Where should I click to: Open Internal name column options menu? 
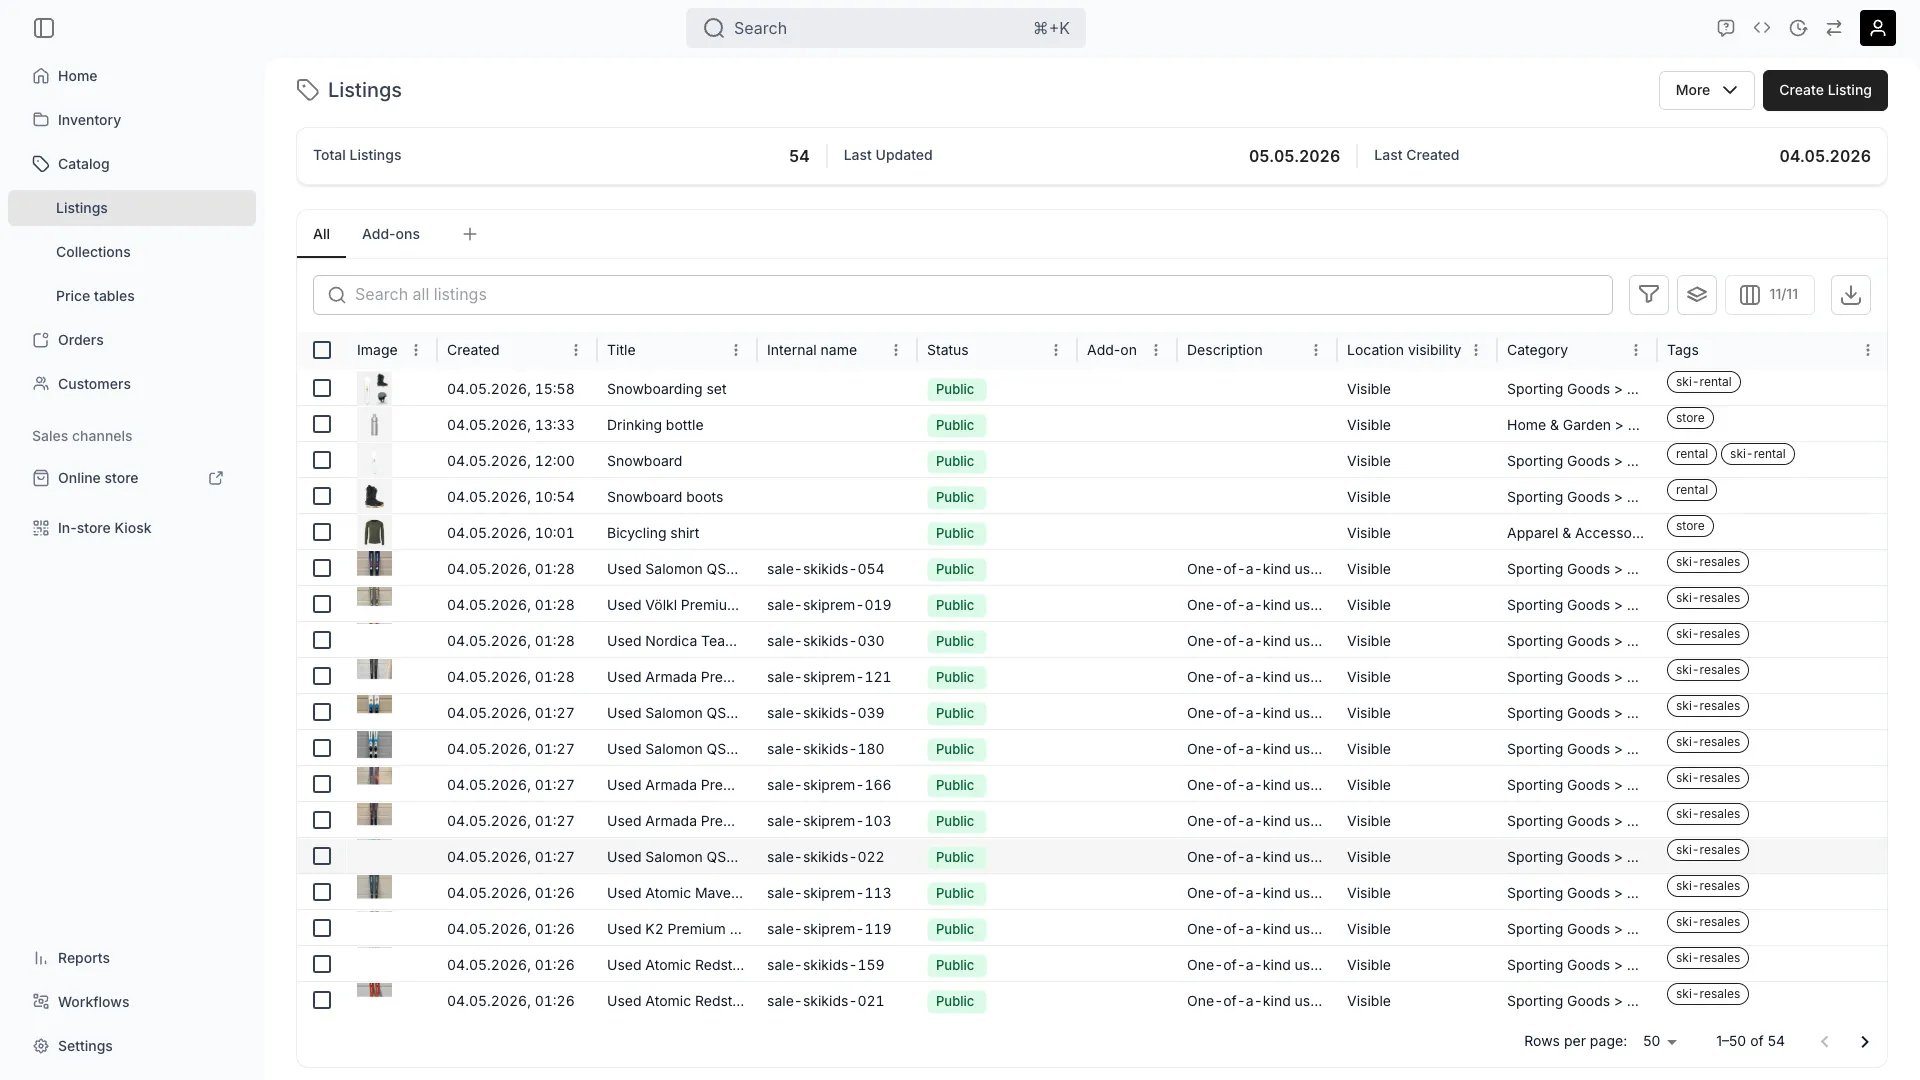(x=896, y=350)
